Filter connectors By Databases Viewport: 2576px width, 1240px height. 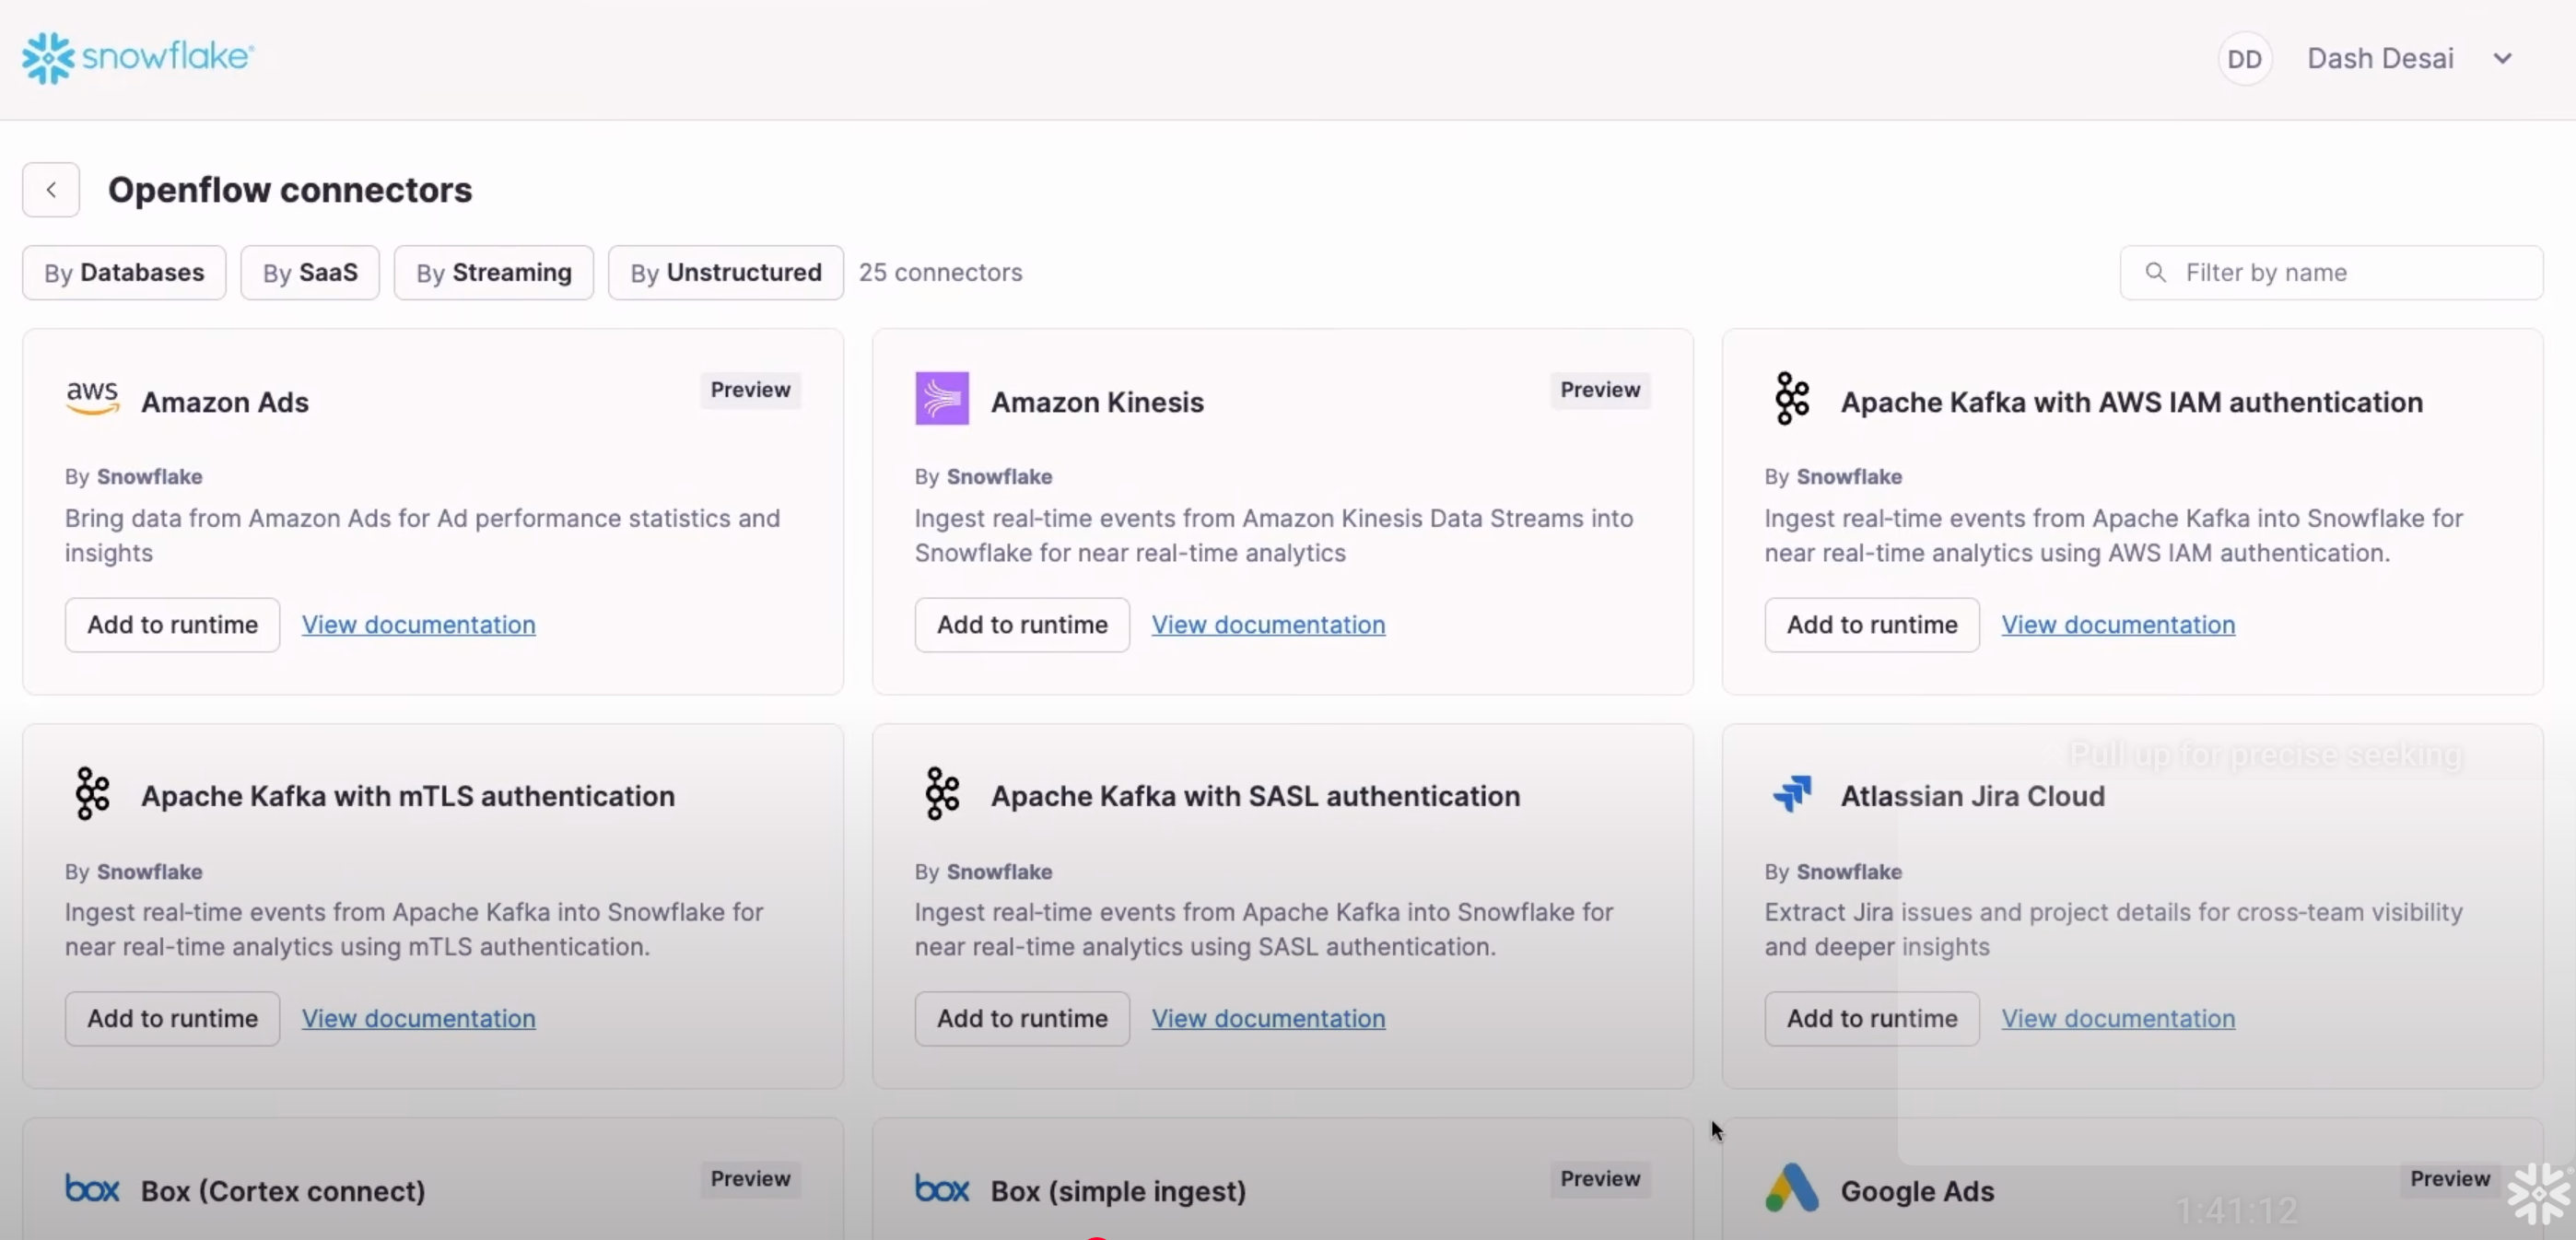point(124,273)
